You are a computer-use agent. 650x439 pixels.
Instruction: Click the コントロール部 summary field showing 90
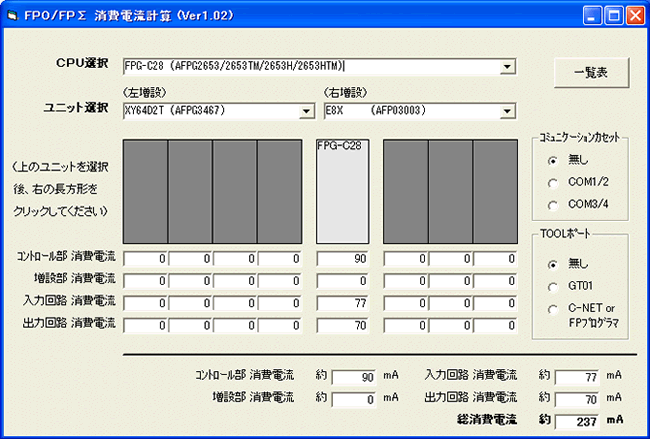pos(354,377)
